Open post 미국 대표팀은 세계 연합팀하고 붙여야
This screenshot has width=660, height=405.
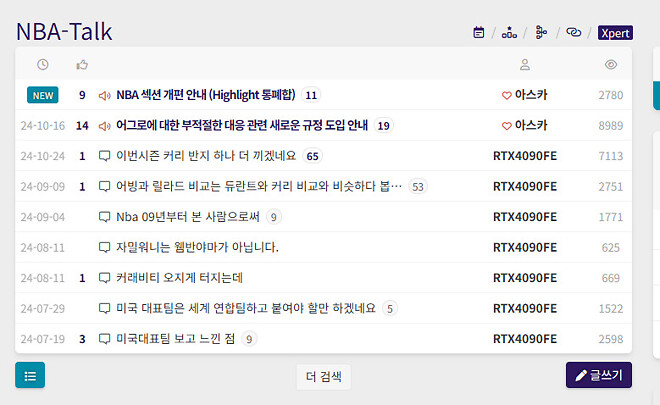pos(246,308)
